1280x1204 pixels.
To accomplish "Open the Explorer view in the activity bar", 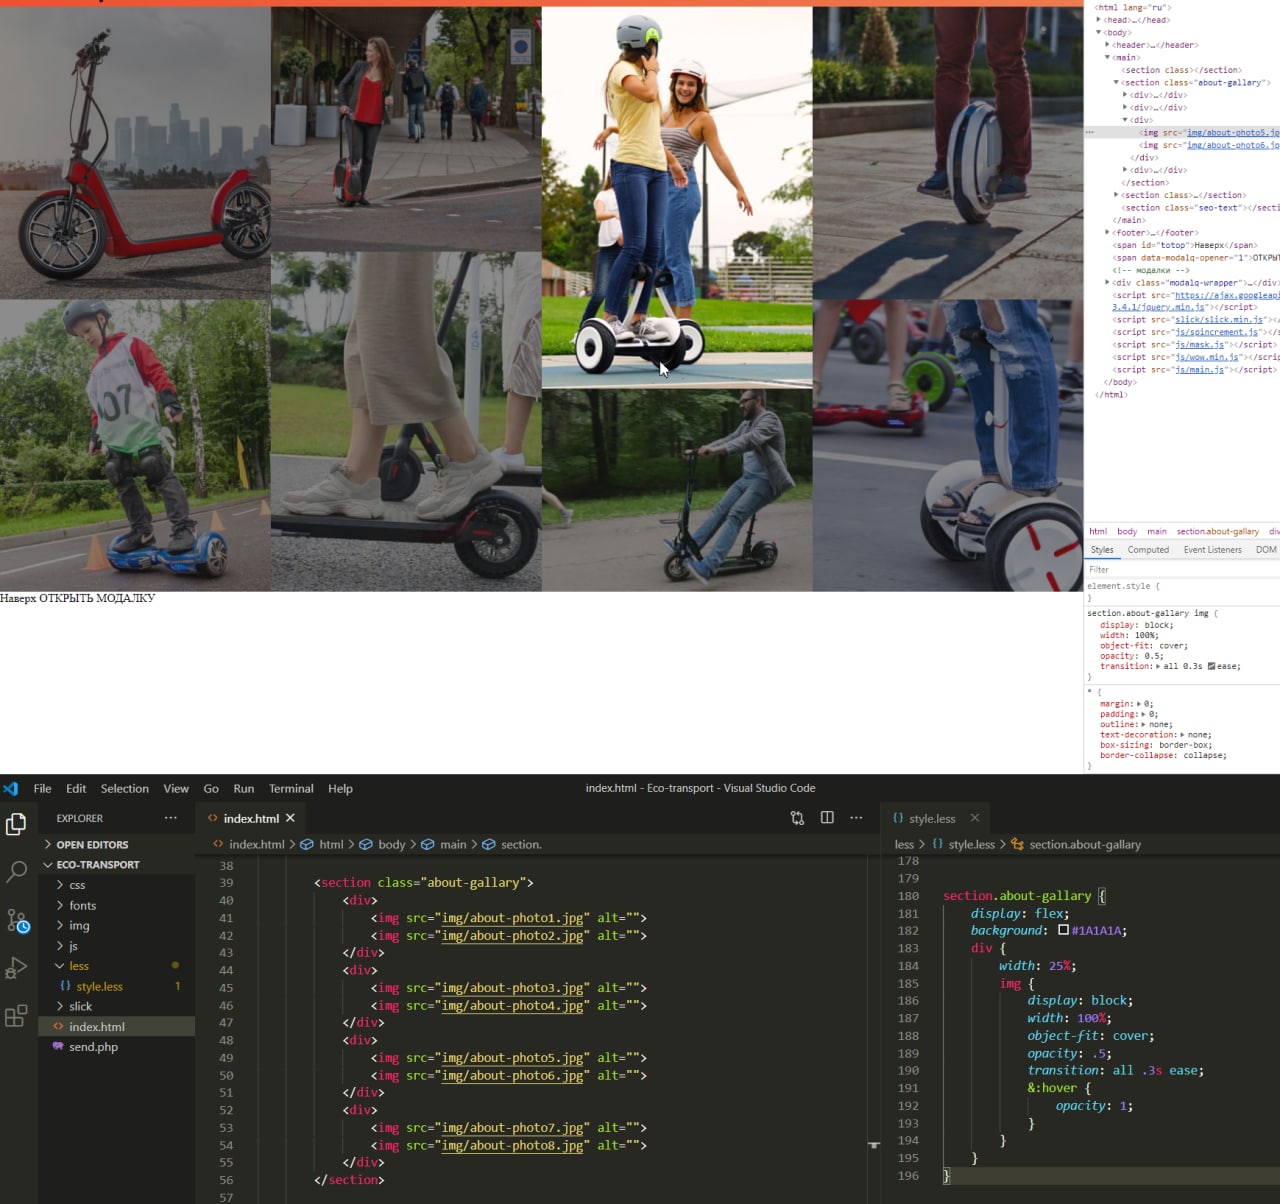I will (16, 824).
